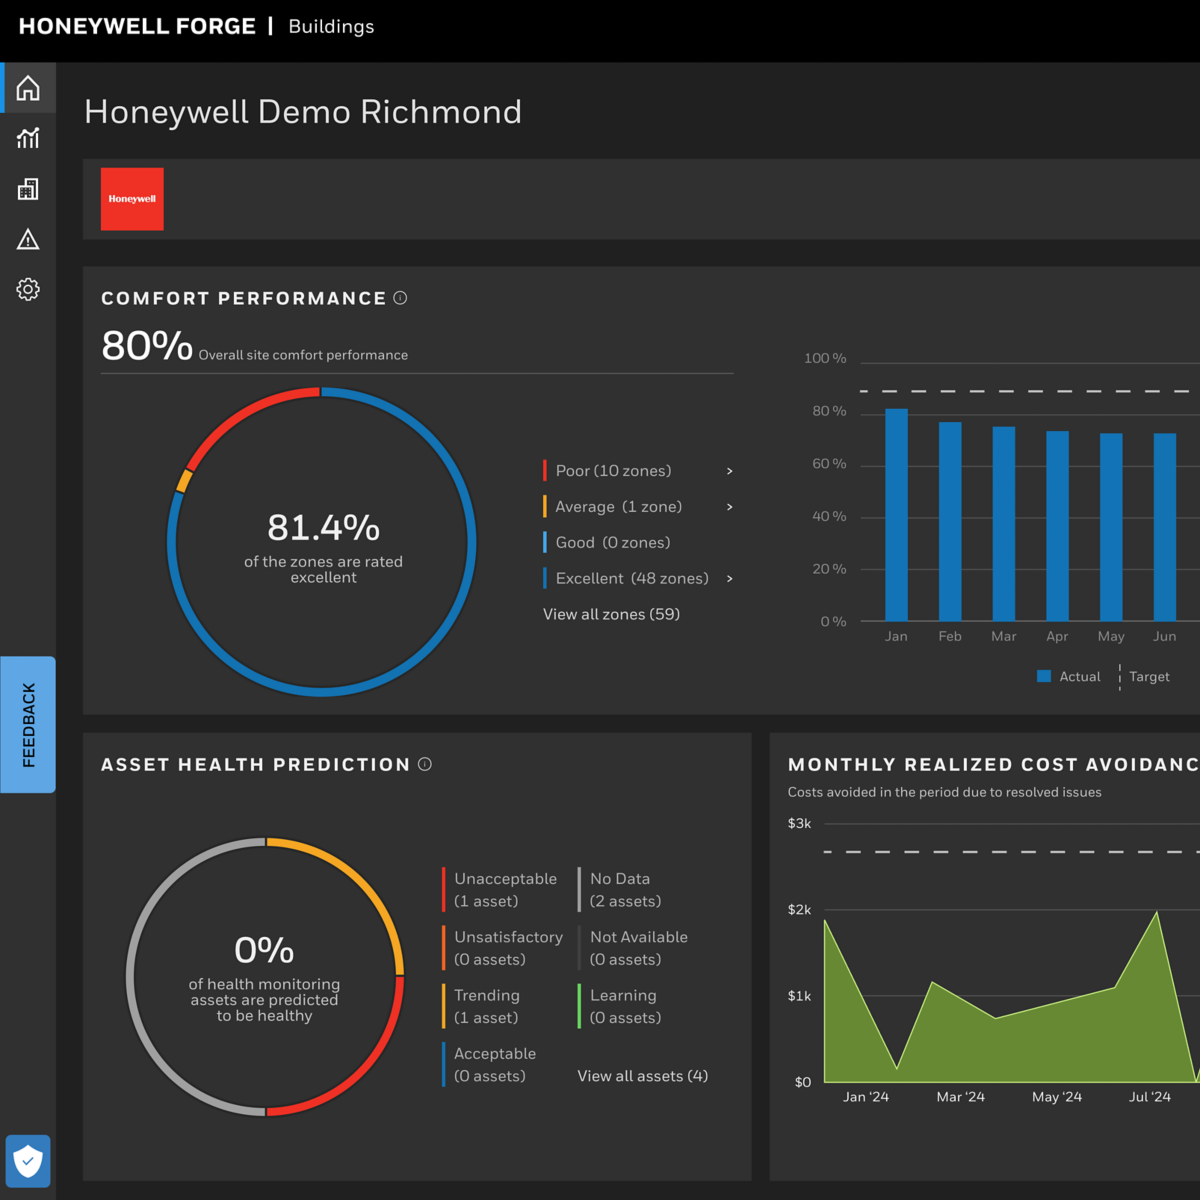
Task: Select Good (0 zones) label
Action: pyautogui.click(x=613, y=543)
